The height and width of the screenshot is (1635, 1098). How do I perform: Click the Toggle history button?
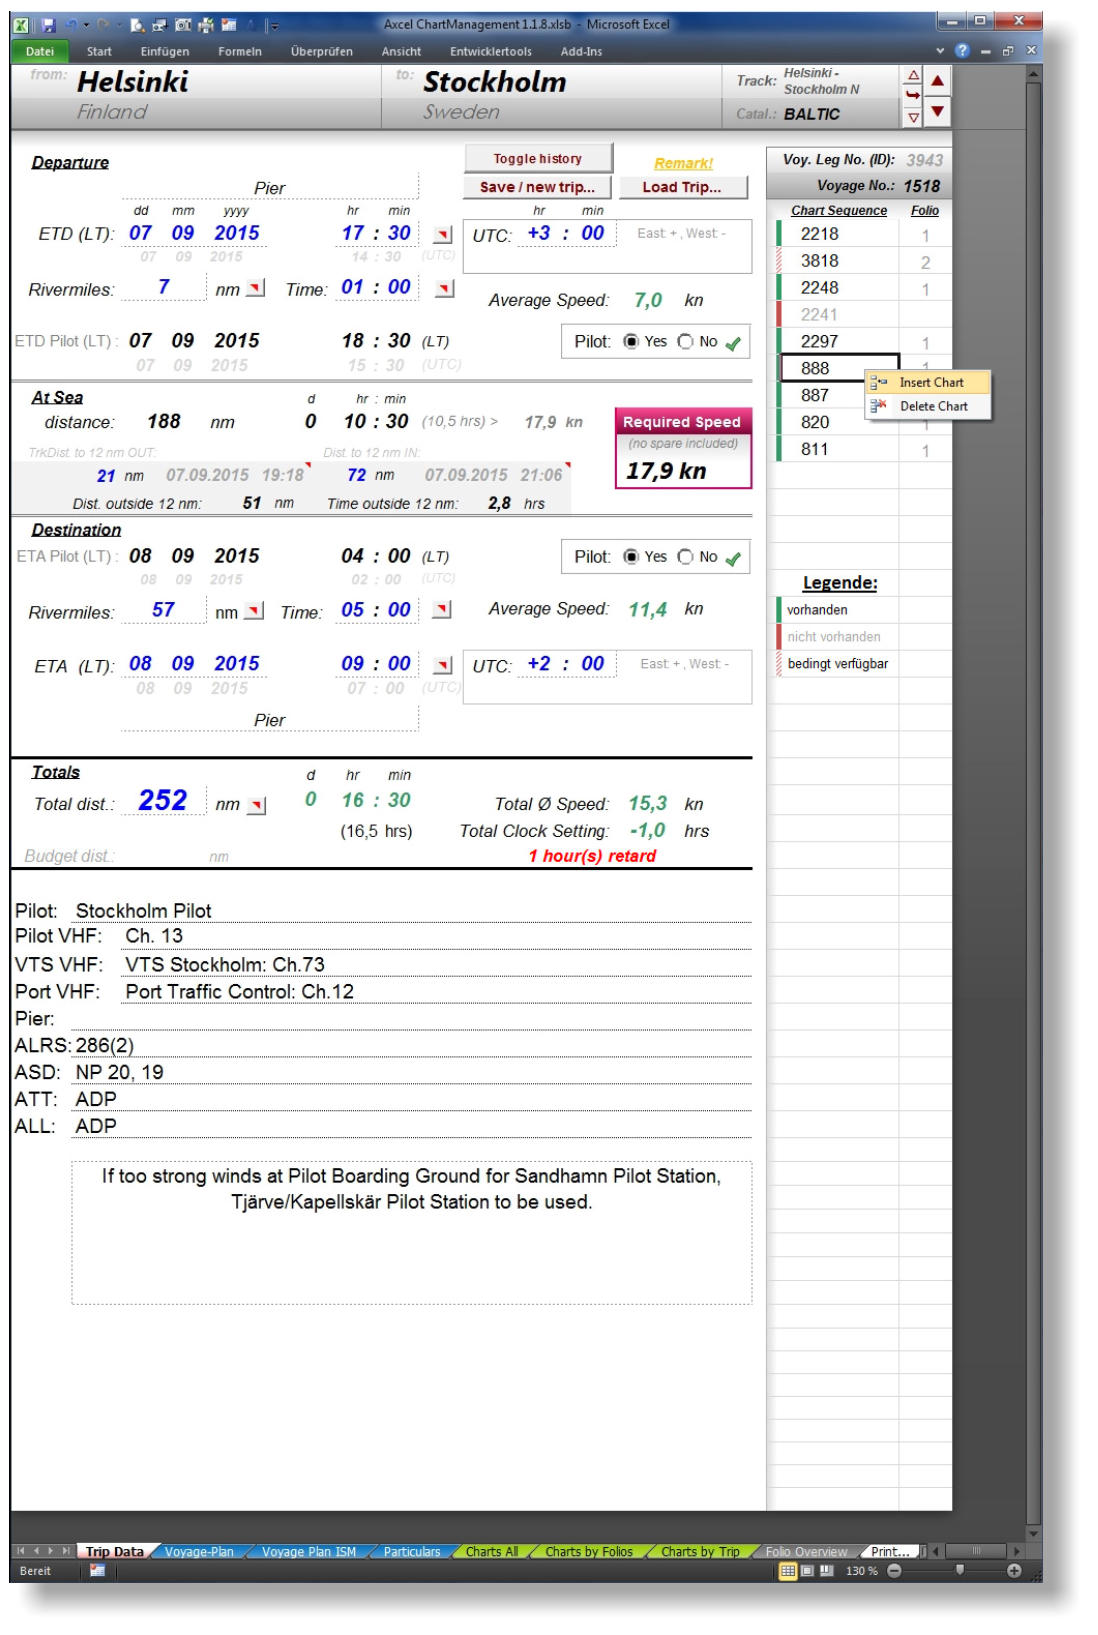537,159
